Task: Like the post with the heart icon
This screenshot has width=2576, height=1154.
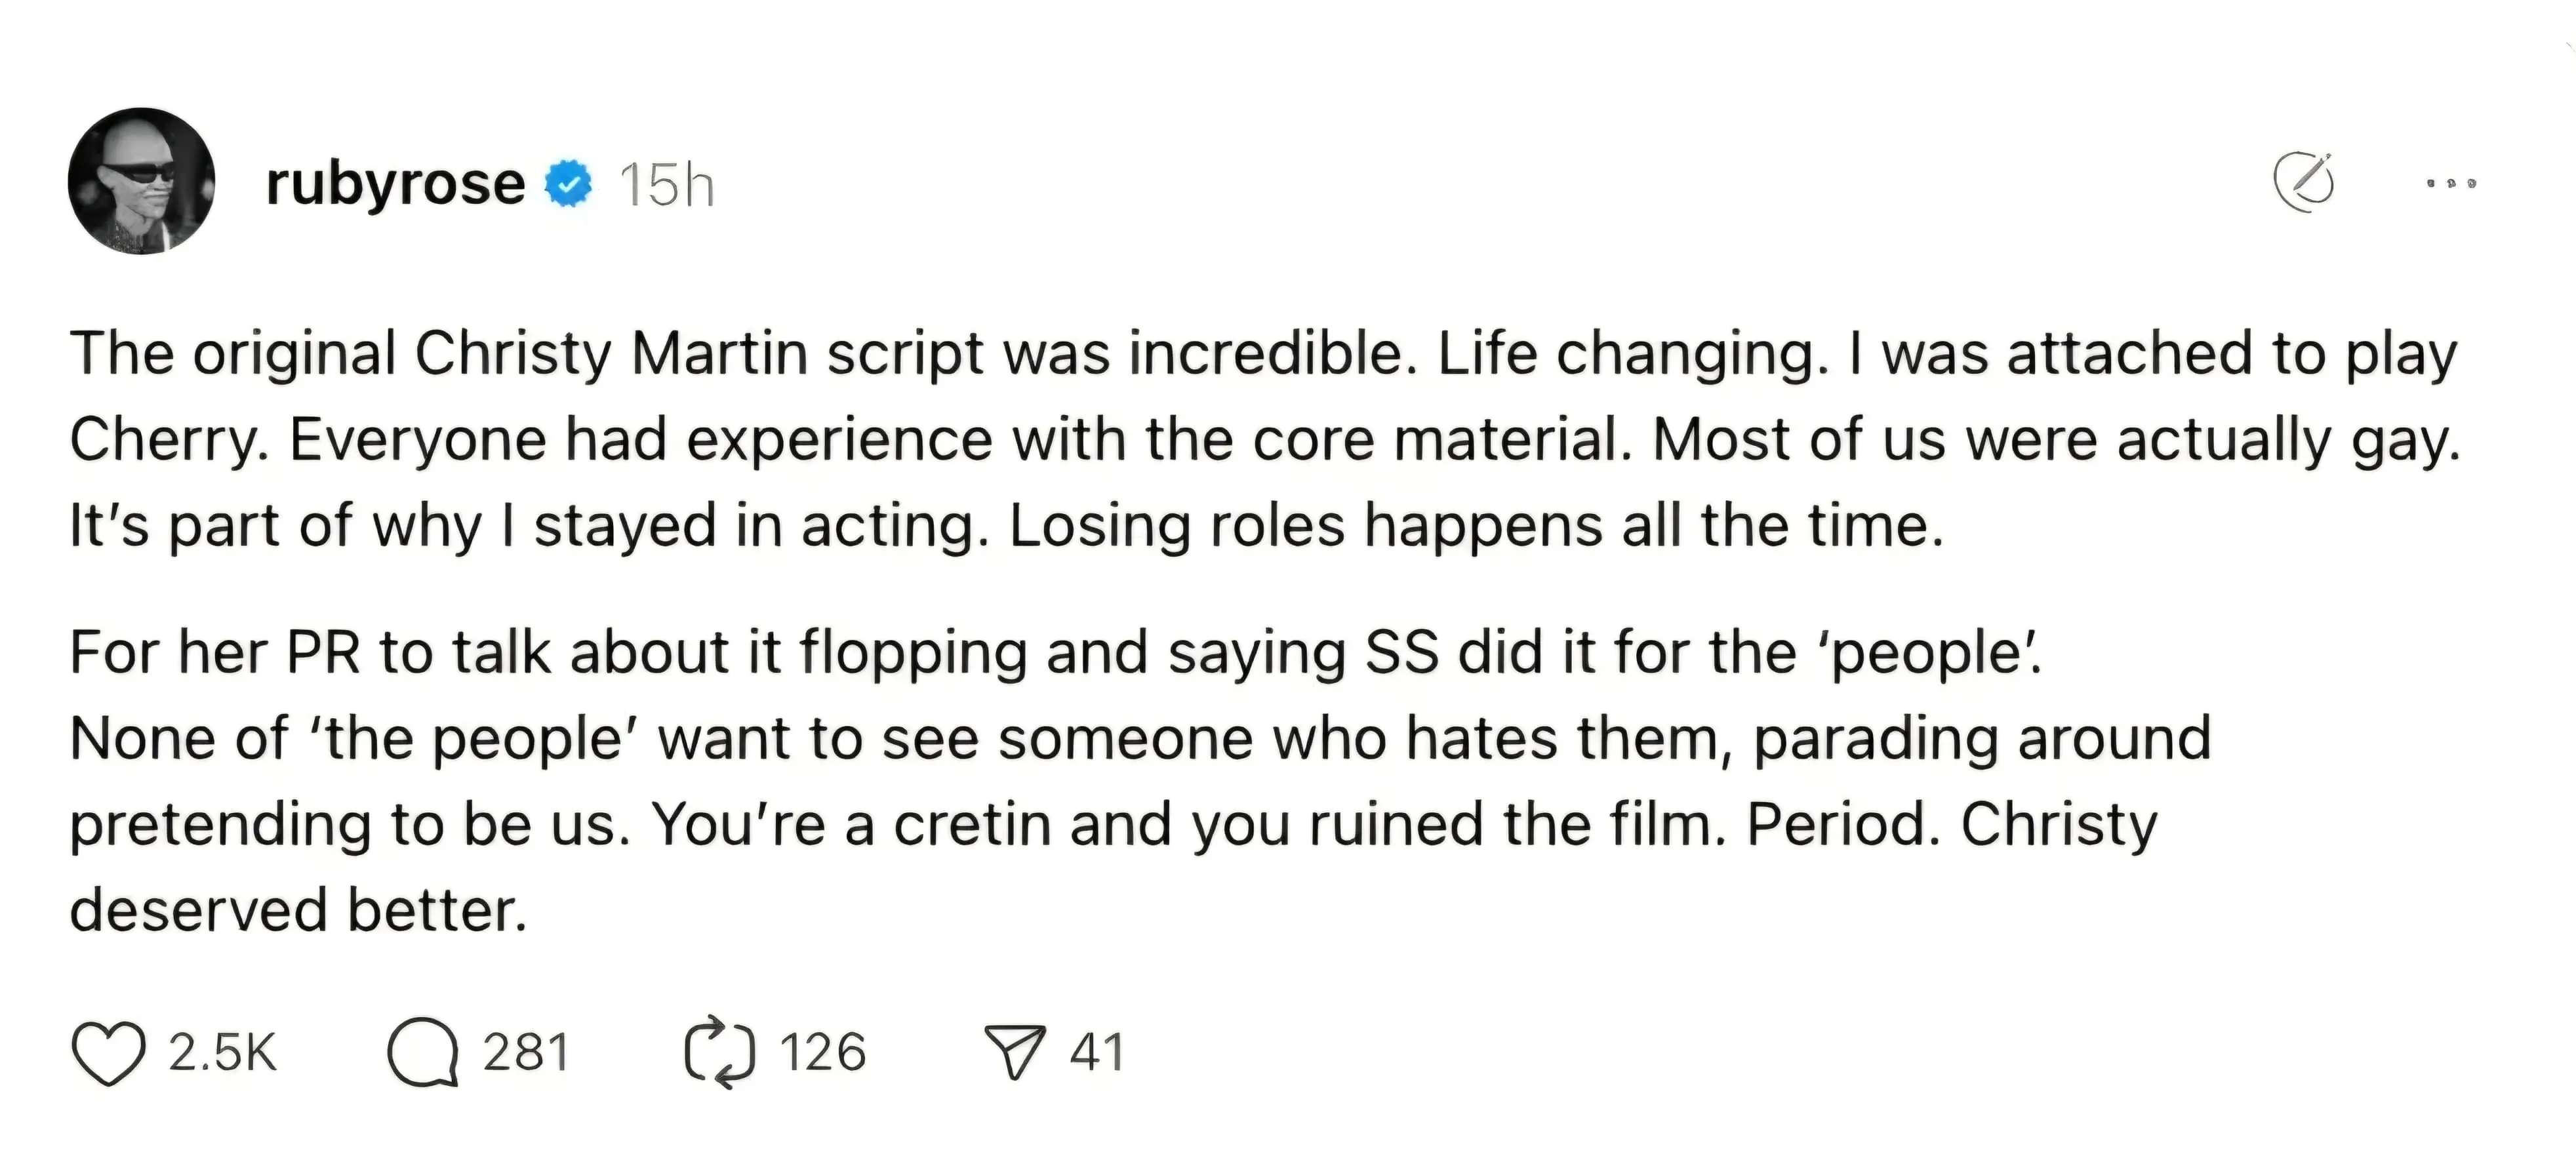Action: tap(108, 1053)
